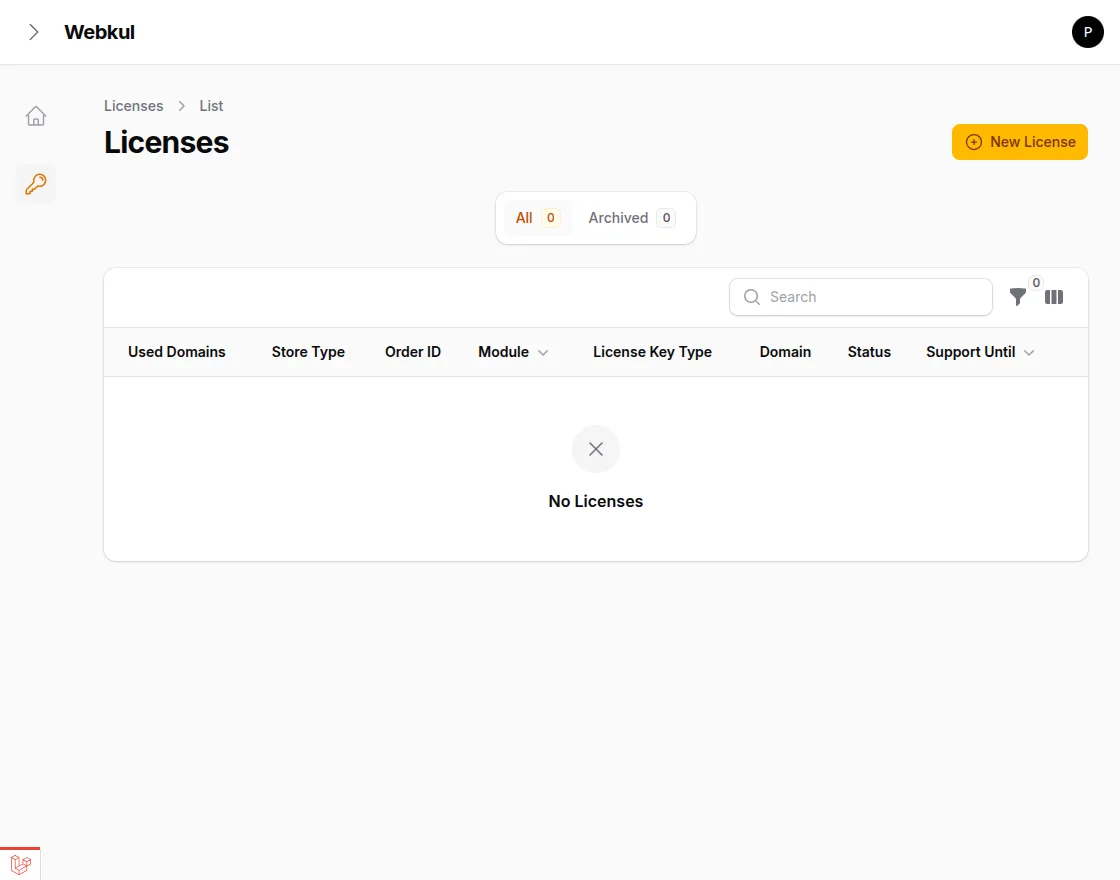Switch to the Archived tab

coord(632,217)
